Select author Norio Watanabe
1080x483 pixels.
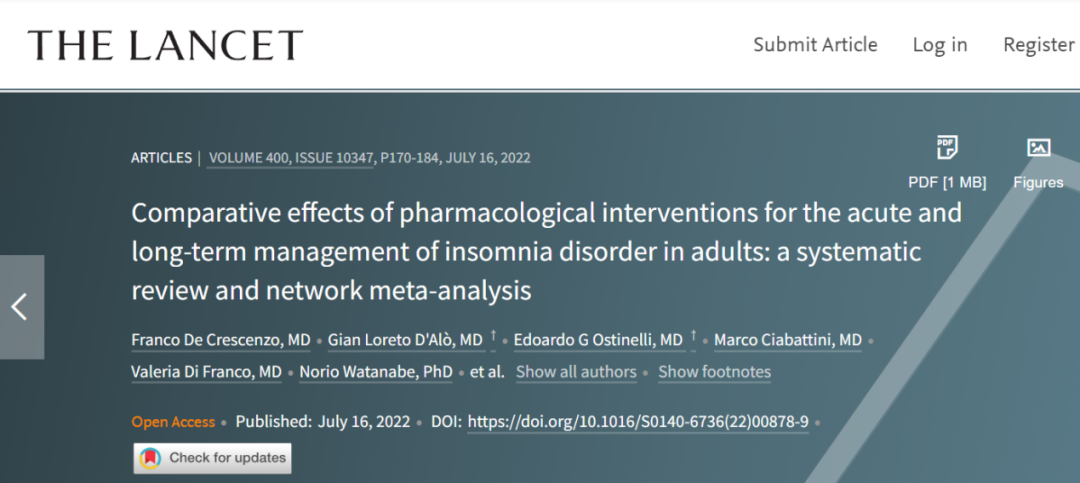click(376, 372)
